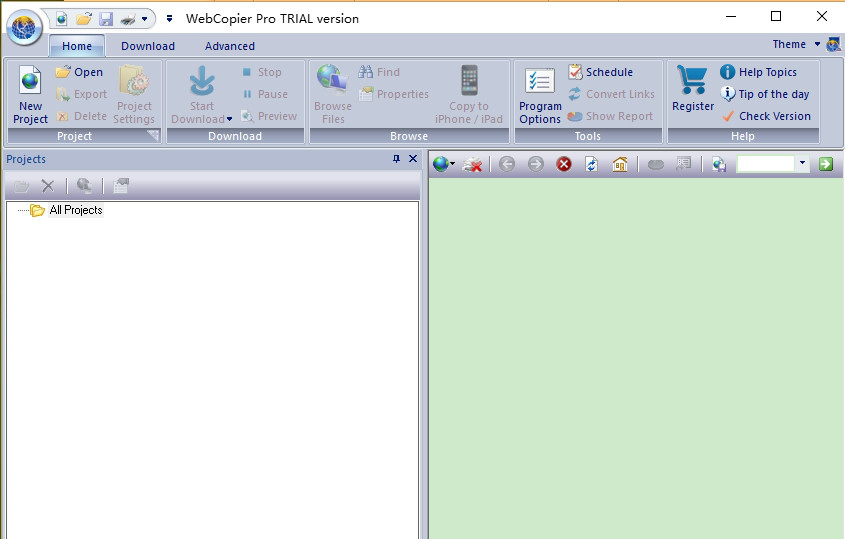
Task: Click the Pause download button
Action: [265, 94]
